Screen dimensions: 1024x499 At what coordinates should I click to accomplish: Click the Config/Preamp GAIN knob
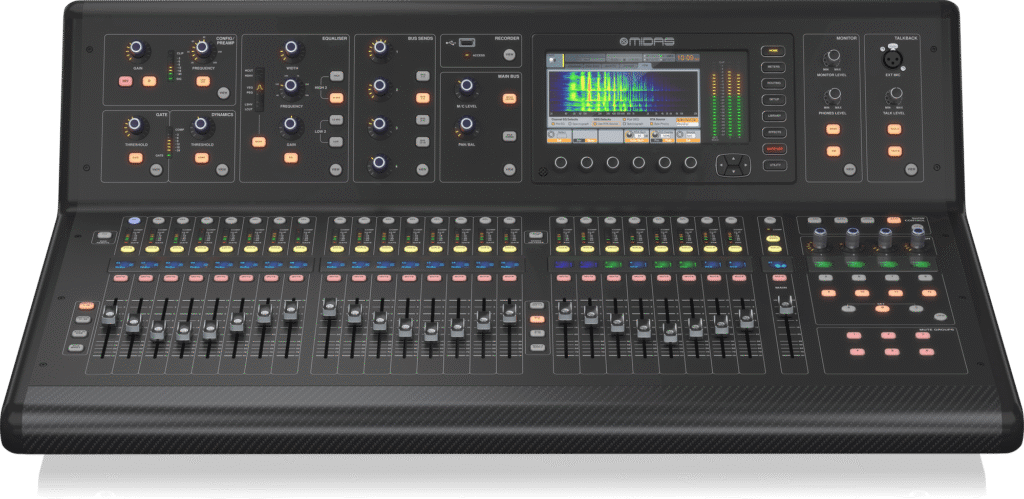click(137, 48)
